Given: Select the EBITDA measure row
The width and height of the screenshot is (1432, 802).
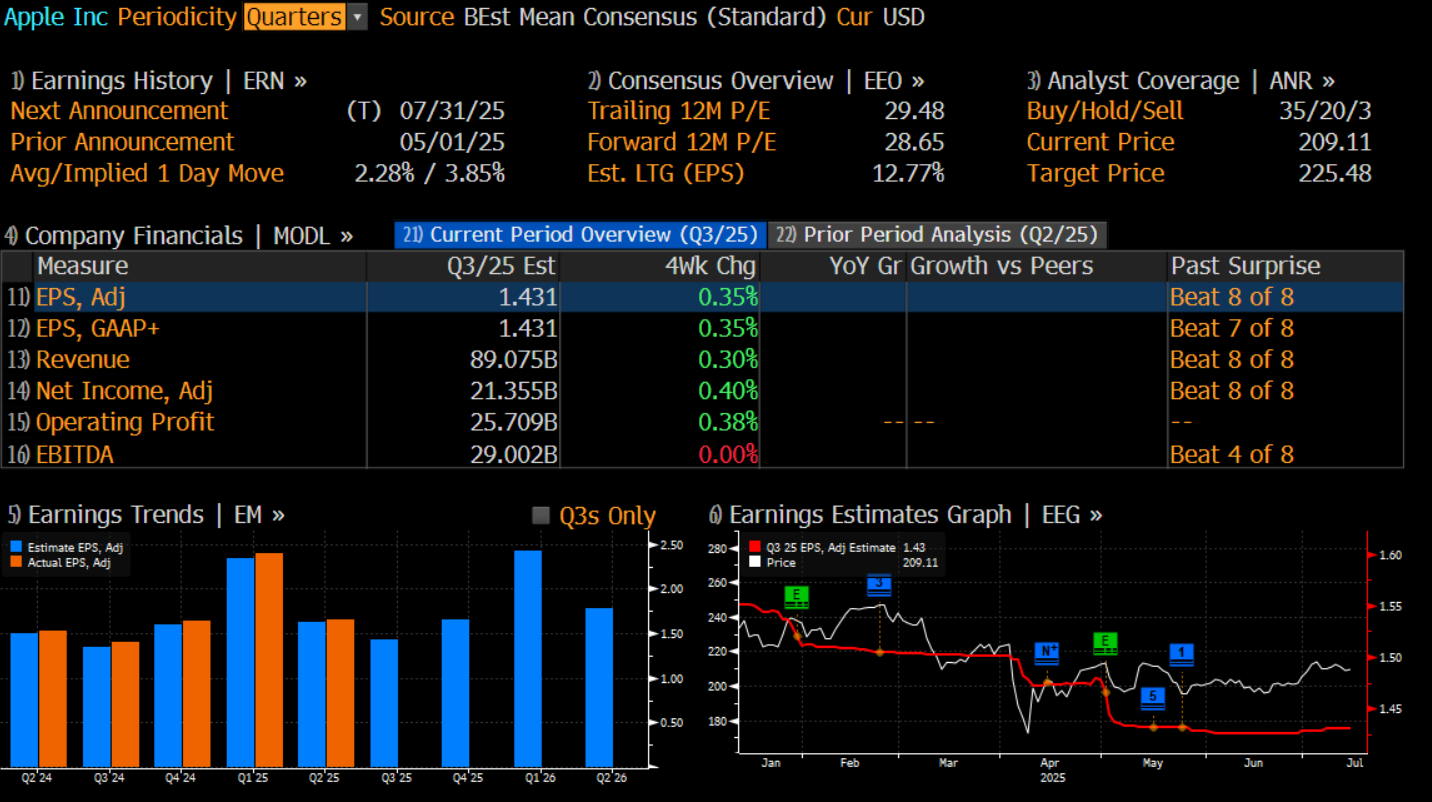Looking at the screenshot, I should [702, 454].
